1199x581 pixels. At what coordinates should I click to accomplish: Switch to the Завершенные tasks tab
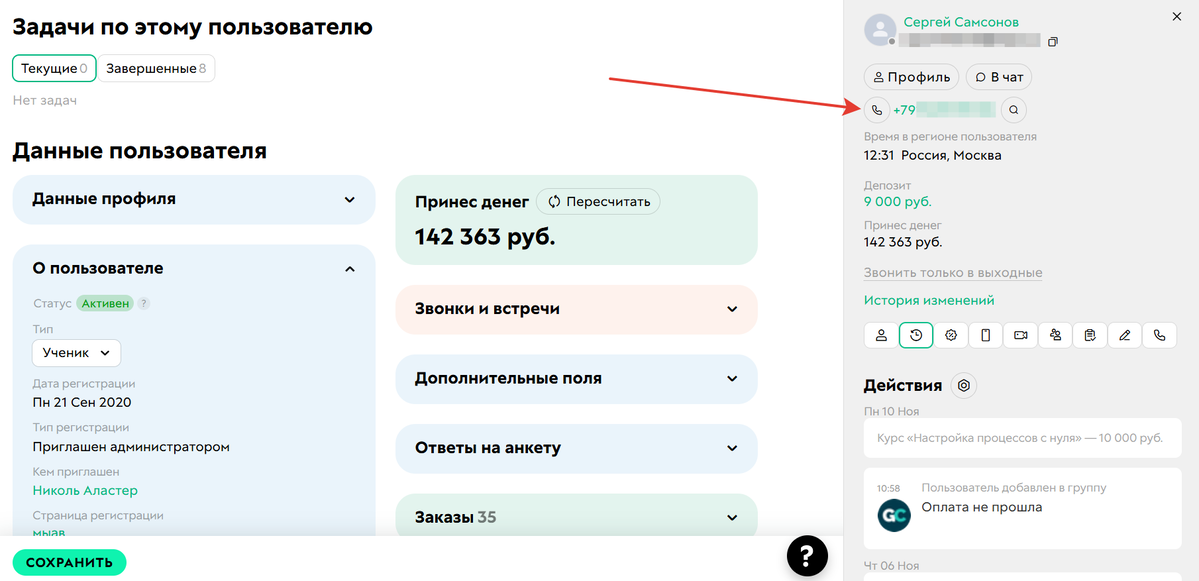point(156,69)
